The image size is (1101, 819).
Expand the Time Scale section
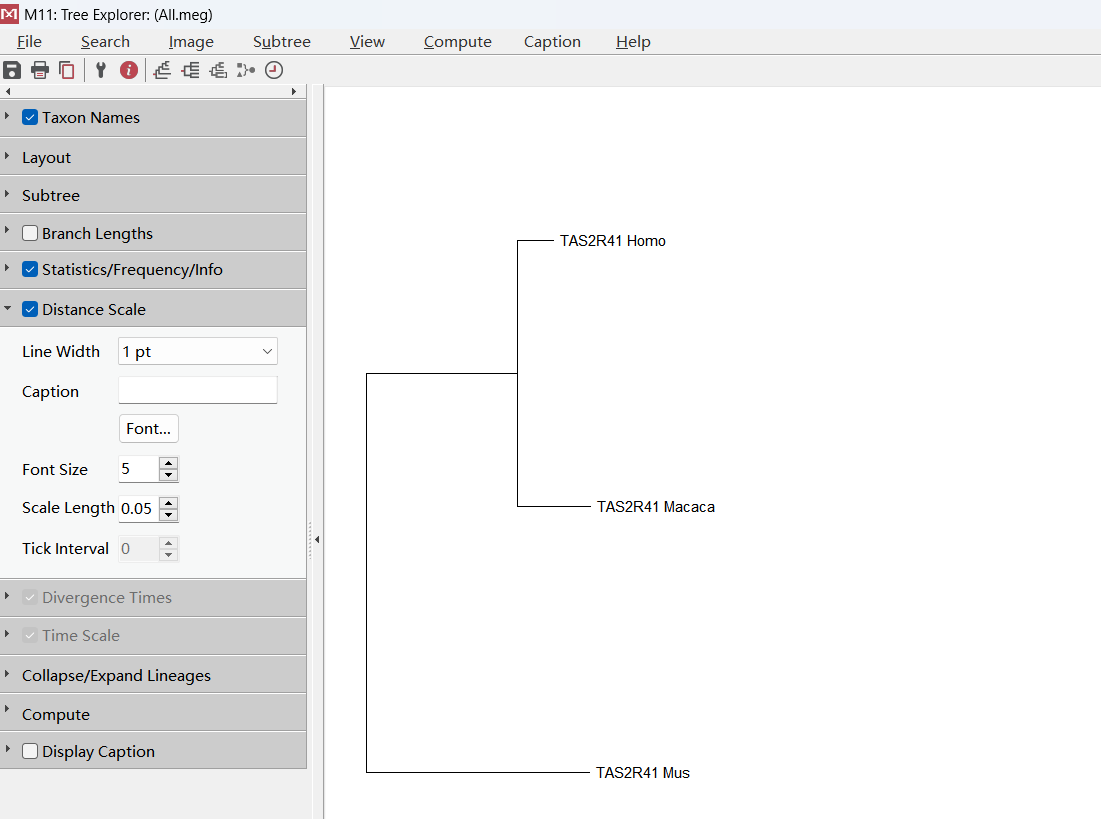(x=7, y=633)
